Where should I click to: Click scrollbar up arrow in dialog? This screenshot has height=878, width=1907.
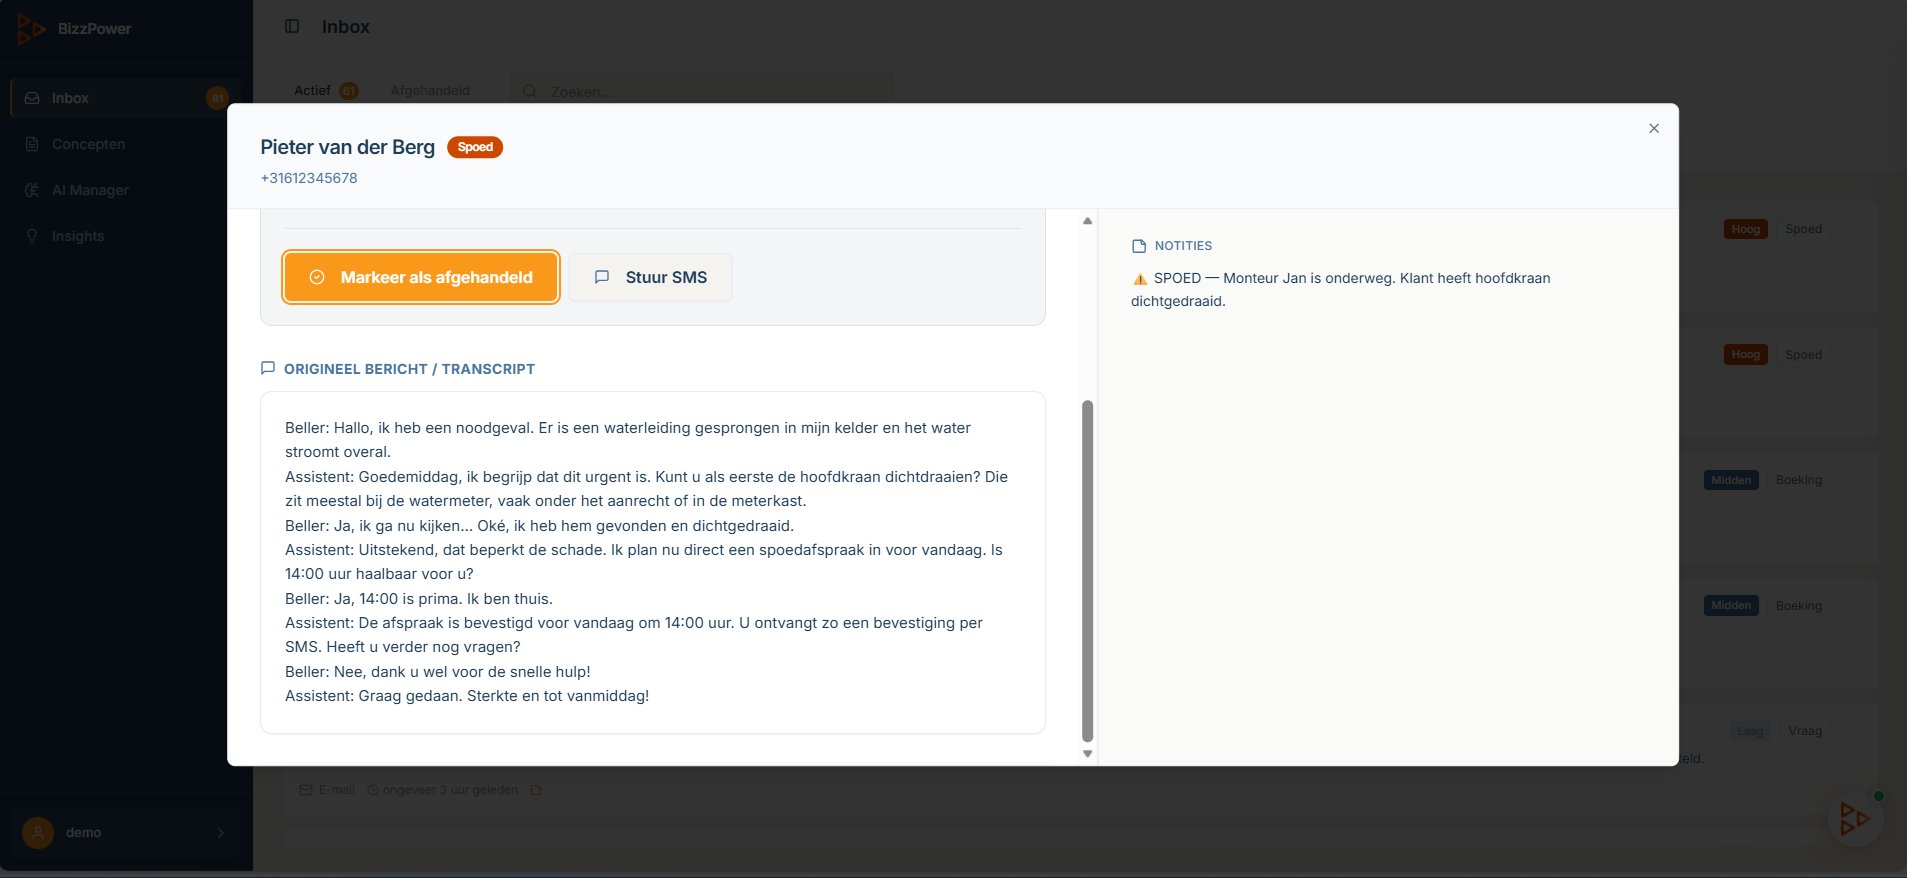(x=1087, y=221)
